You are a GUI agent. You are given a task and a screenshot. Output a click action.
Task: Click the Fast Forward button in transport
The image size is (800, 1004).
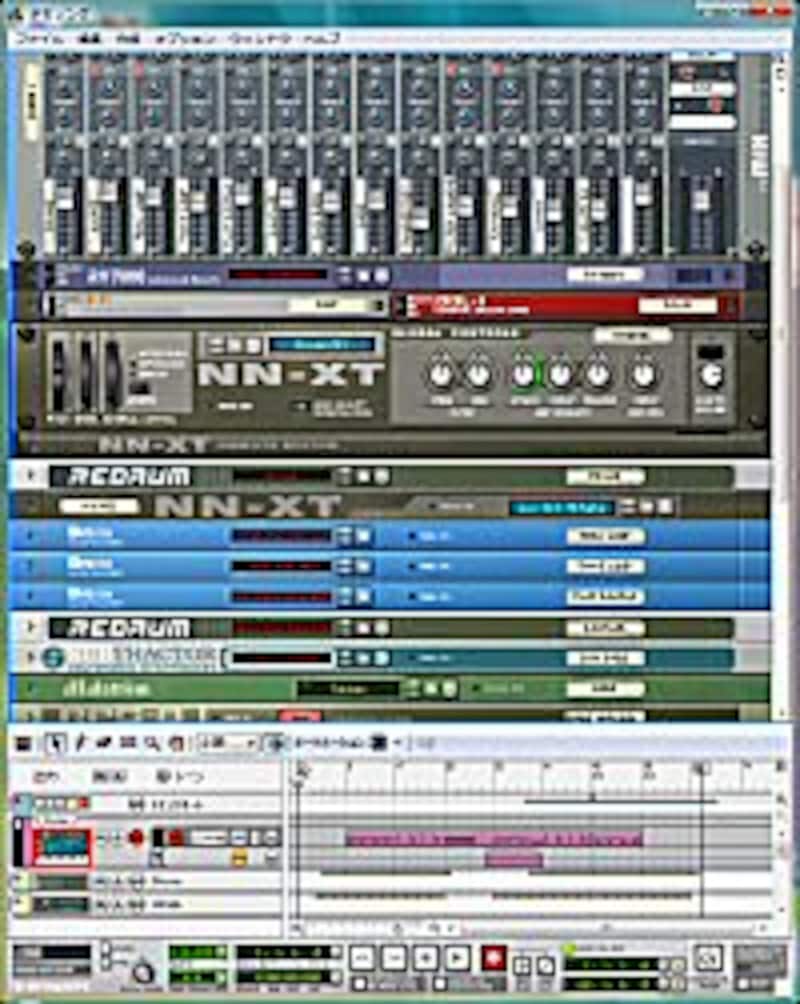click(x=393, y=958)
